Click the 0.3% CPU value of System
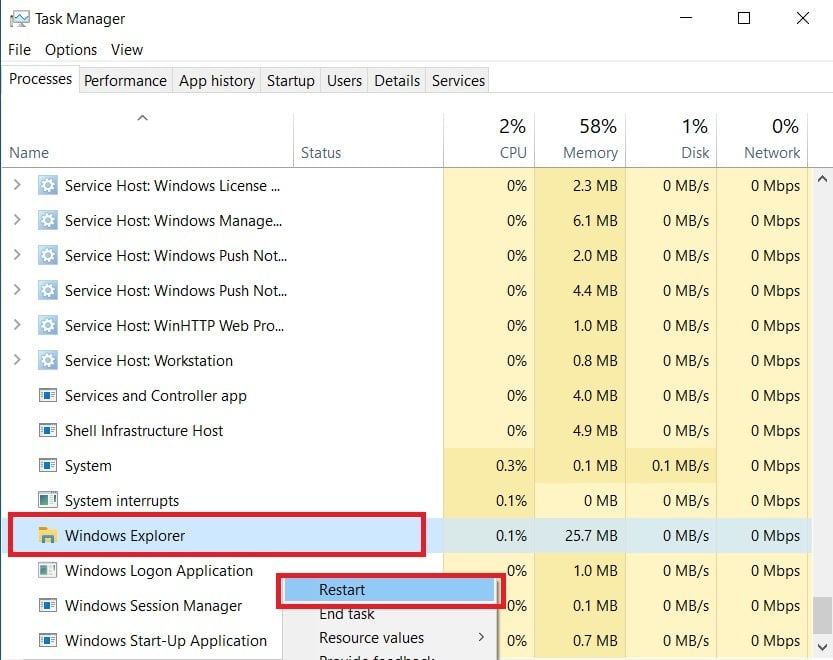This screenshot has height=660, width=833. pyautogui.click(x=511, y=466)
